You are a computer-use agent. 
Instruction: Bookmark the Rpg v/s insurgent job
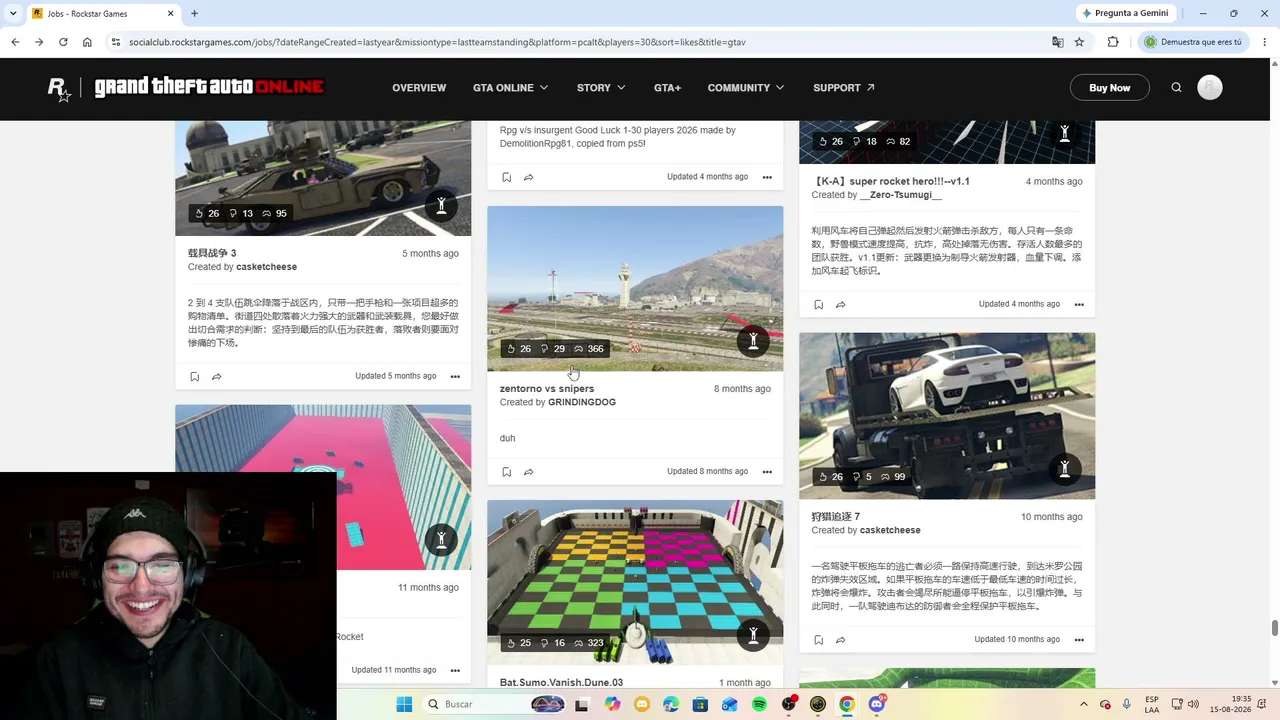(506, 178)
